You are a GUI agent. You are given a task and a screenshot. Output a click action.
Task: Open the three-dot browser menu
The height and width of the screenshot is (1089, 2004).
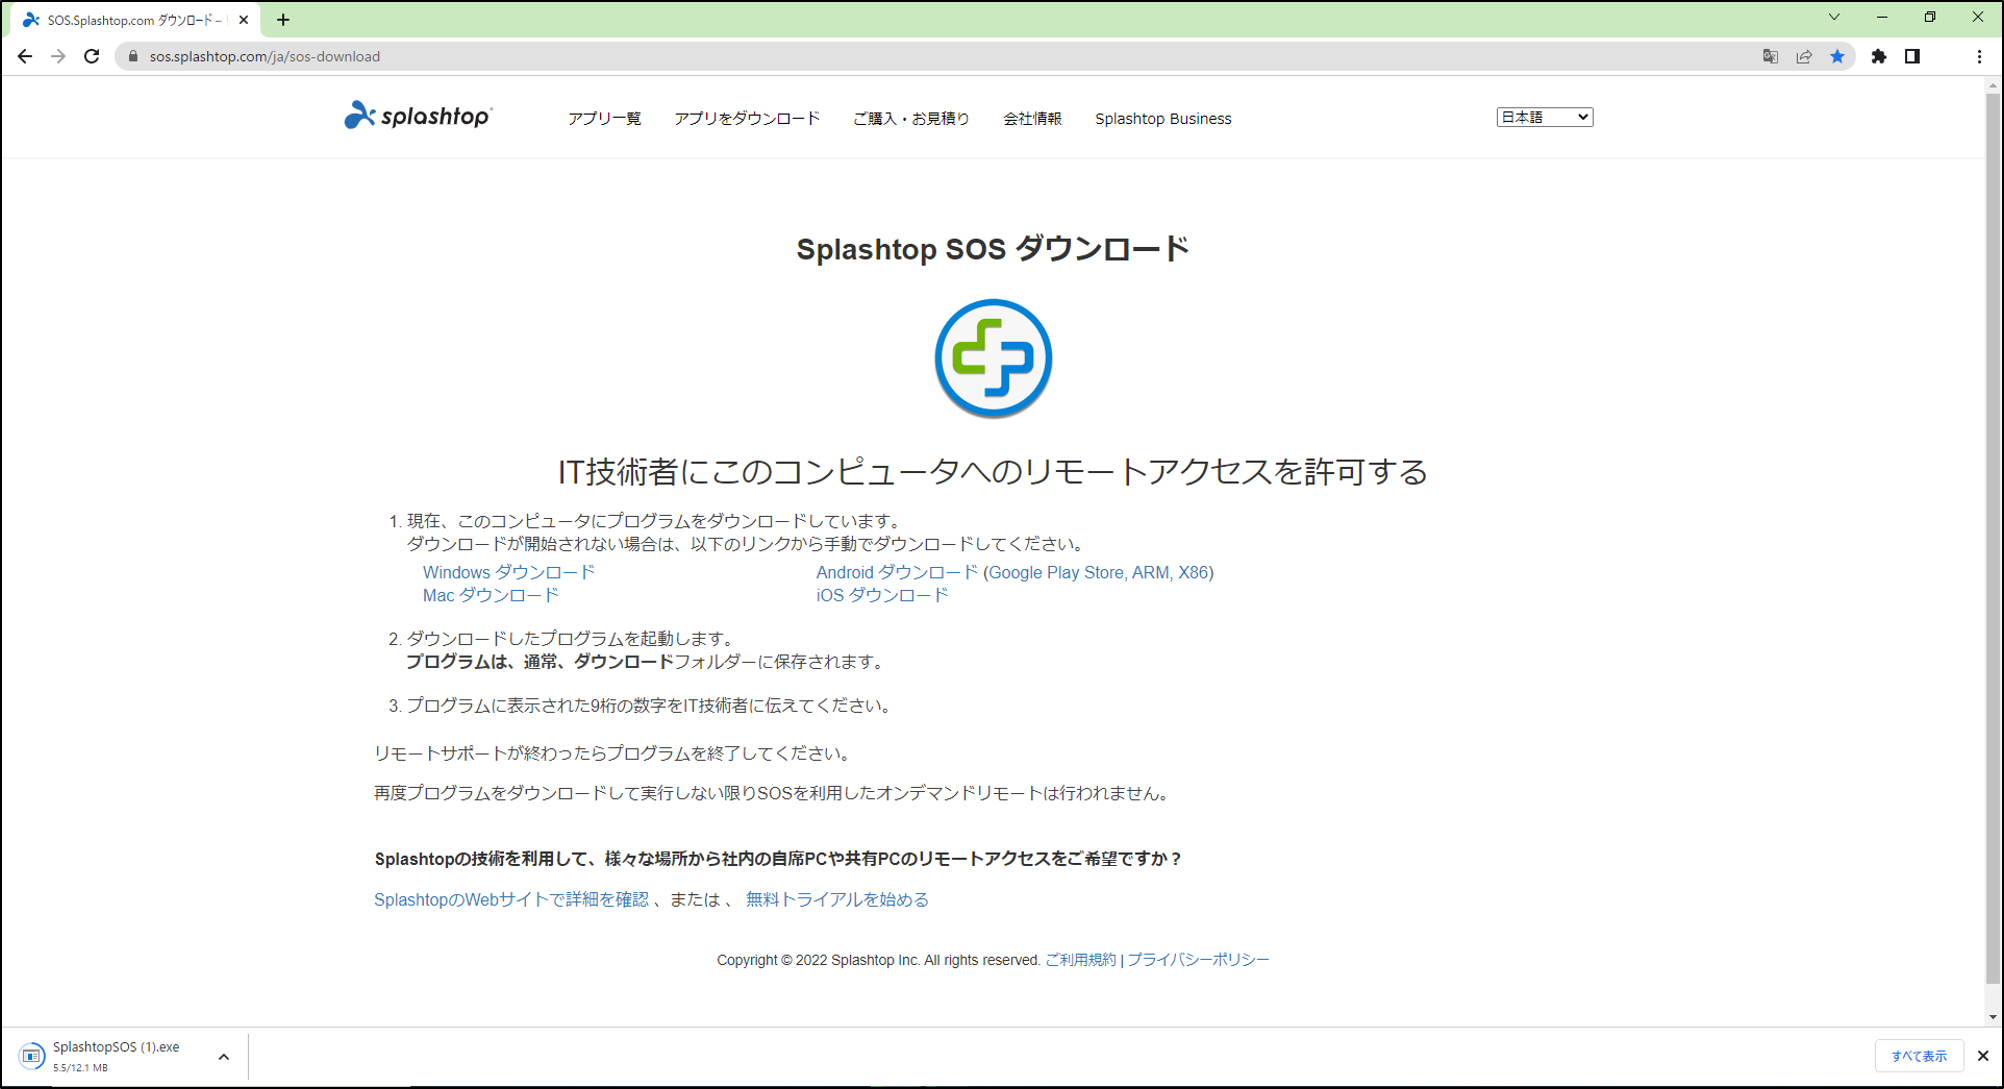click(1981, 56)
